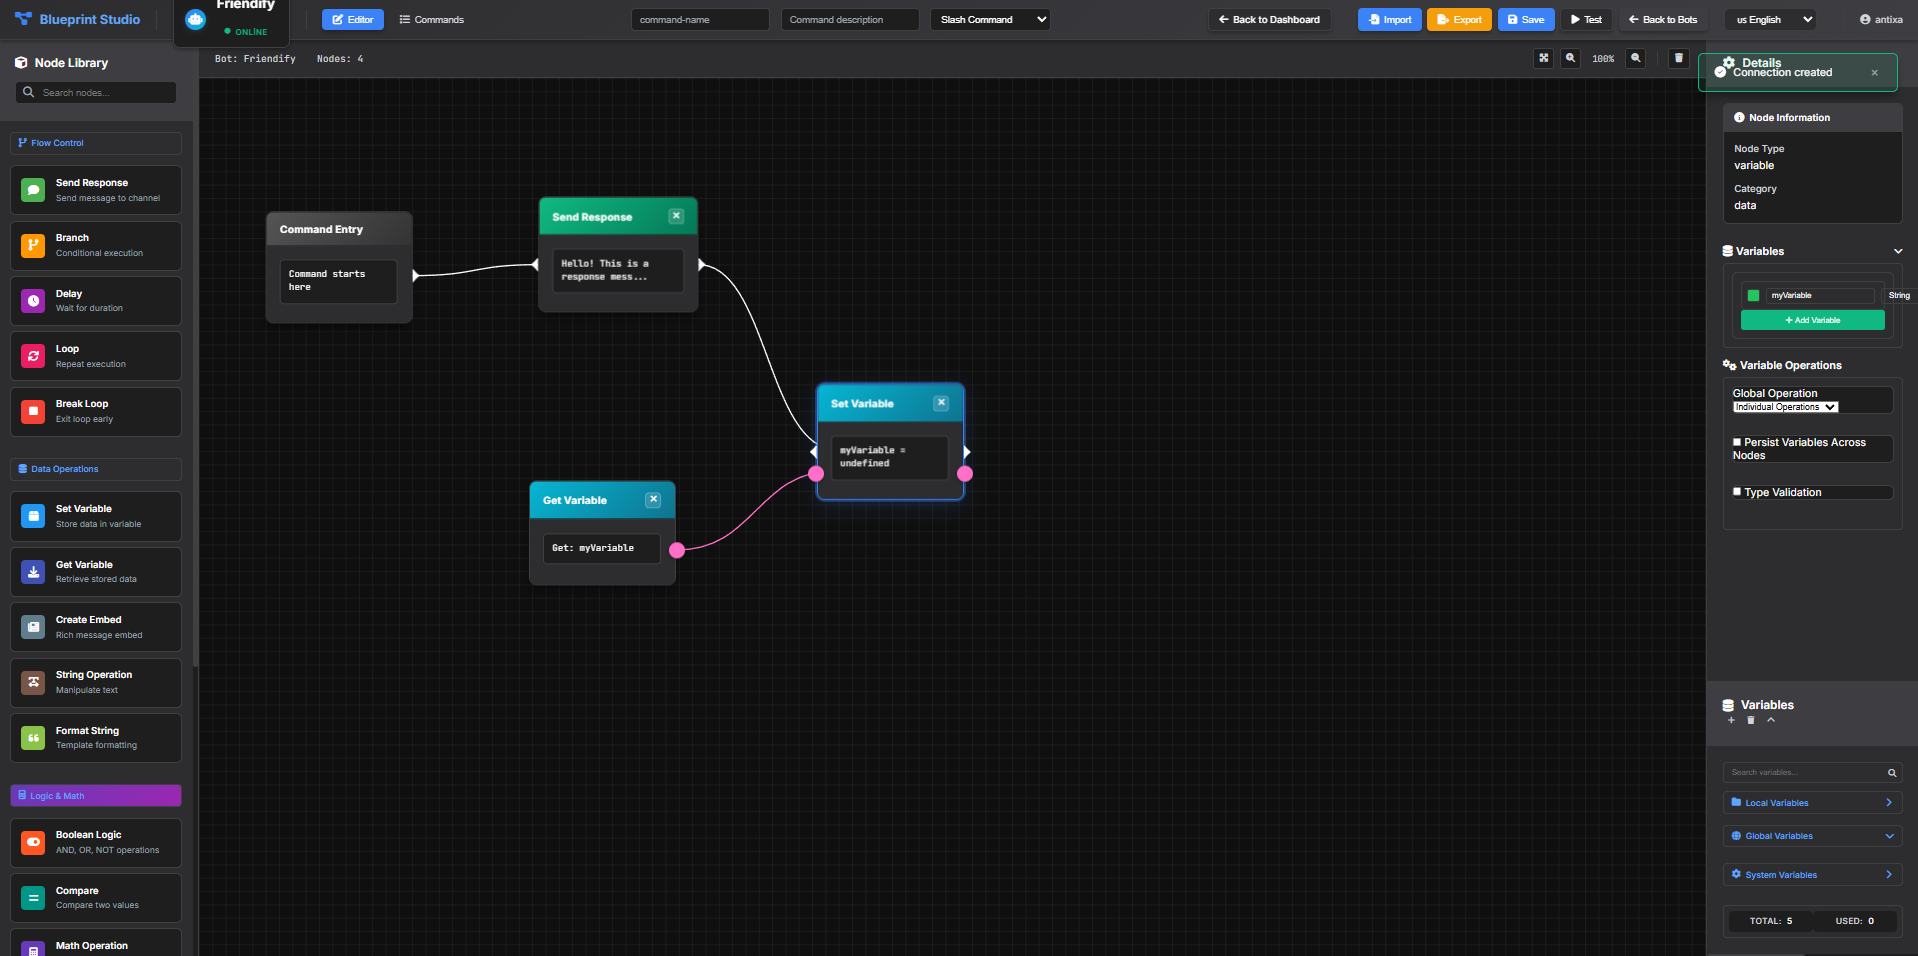The width and height of the screenshot is (1918, 956).
Task: Close the Send Response node
Action: pos(676,216)
